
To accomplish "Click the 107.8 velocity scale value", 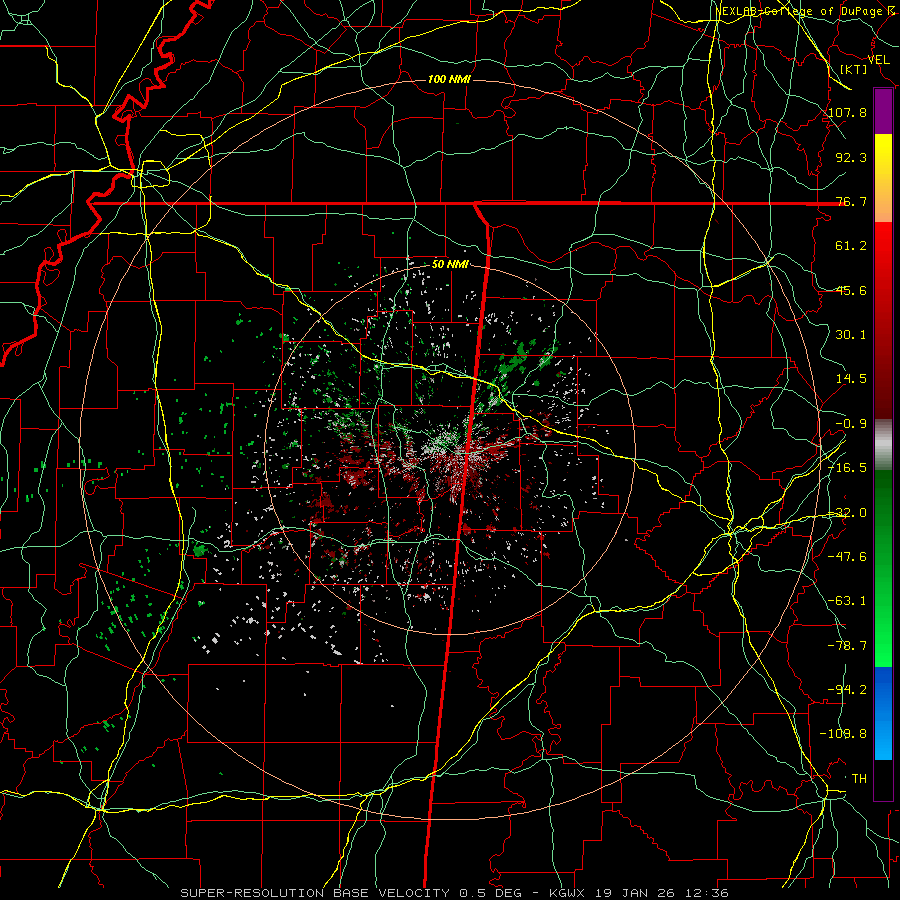I will click(x=847, y=112).
